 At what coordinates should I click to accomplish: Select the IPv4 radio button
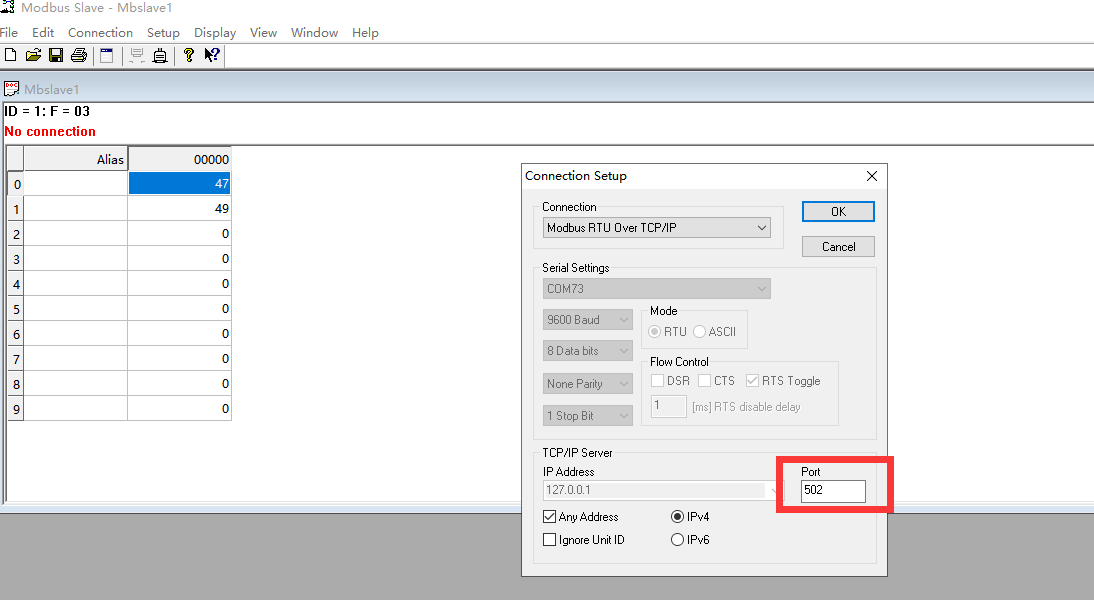click(678, 517)
